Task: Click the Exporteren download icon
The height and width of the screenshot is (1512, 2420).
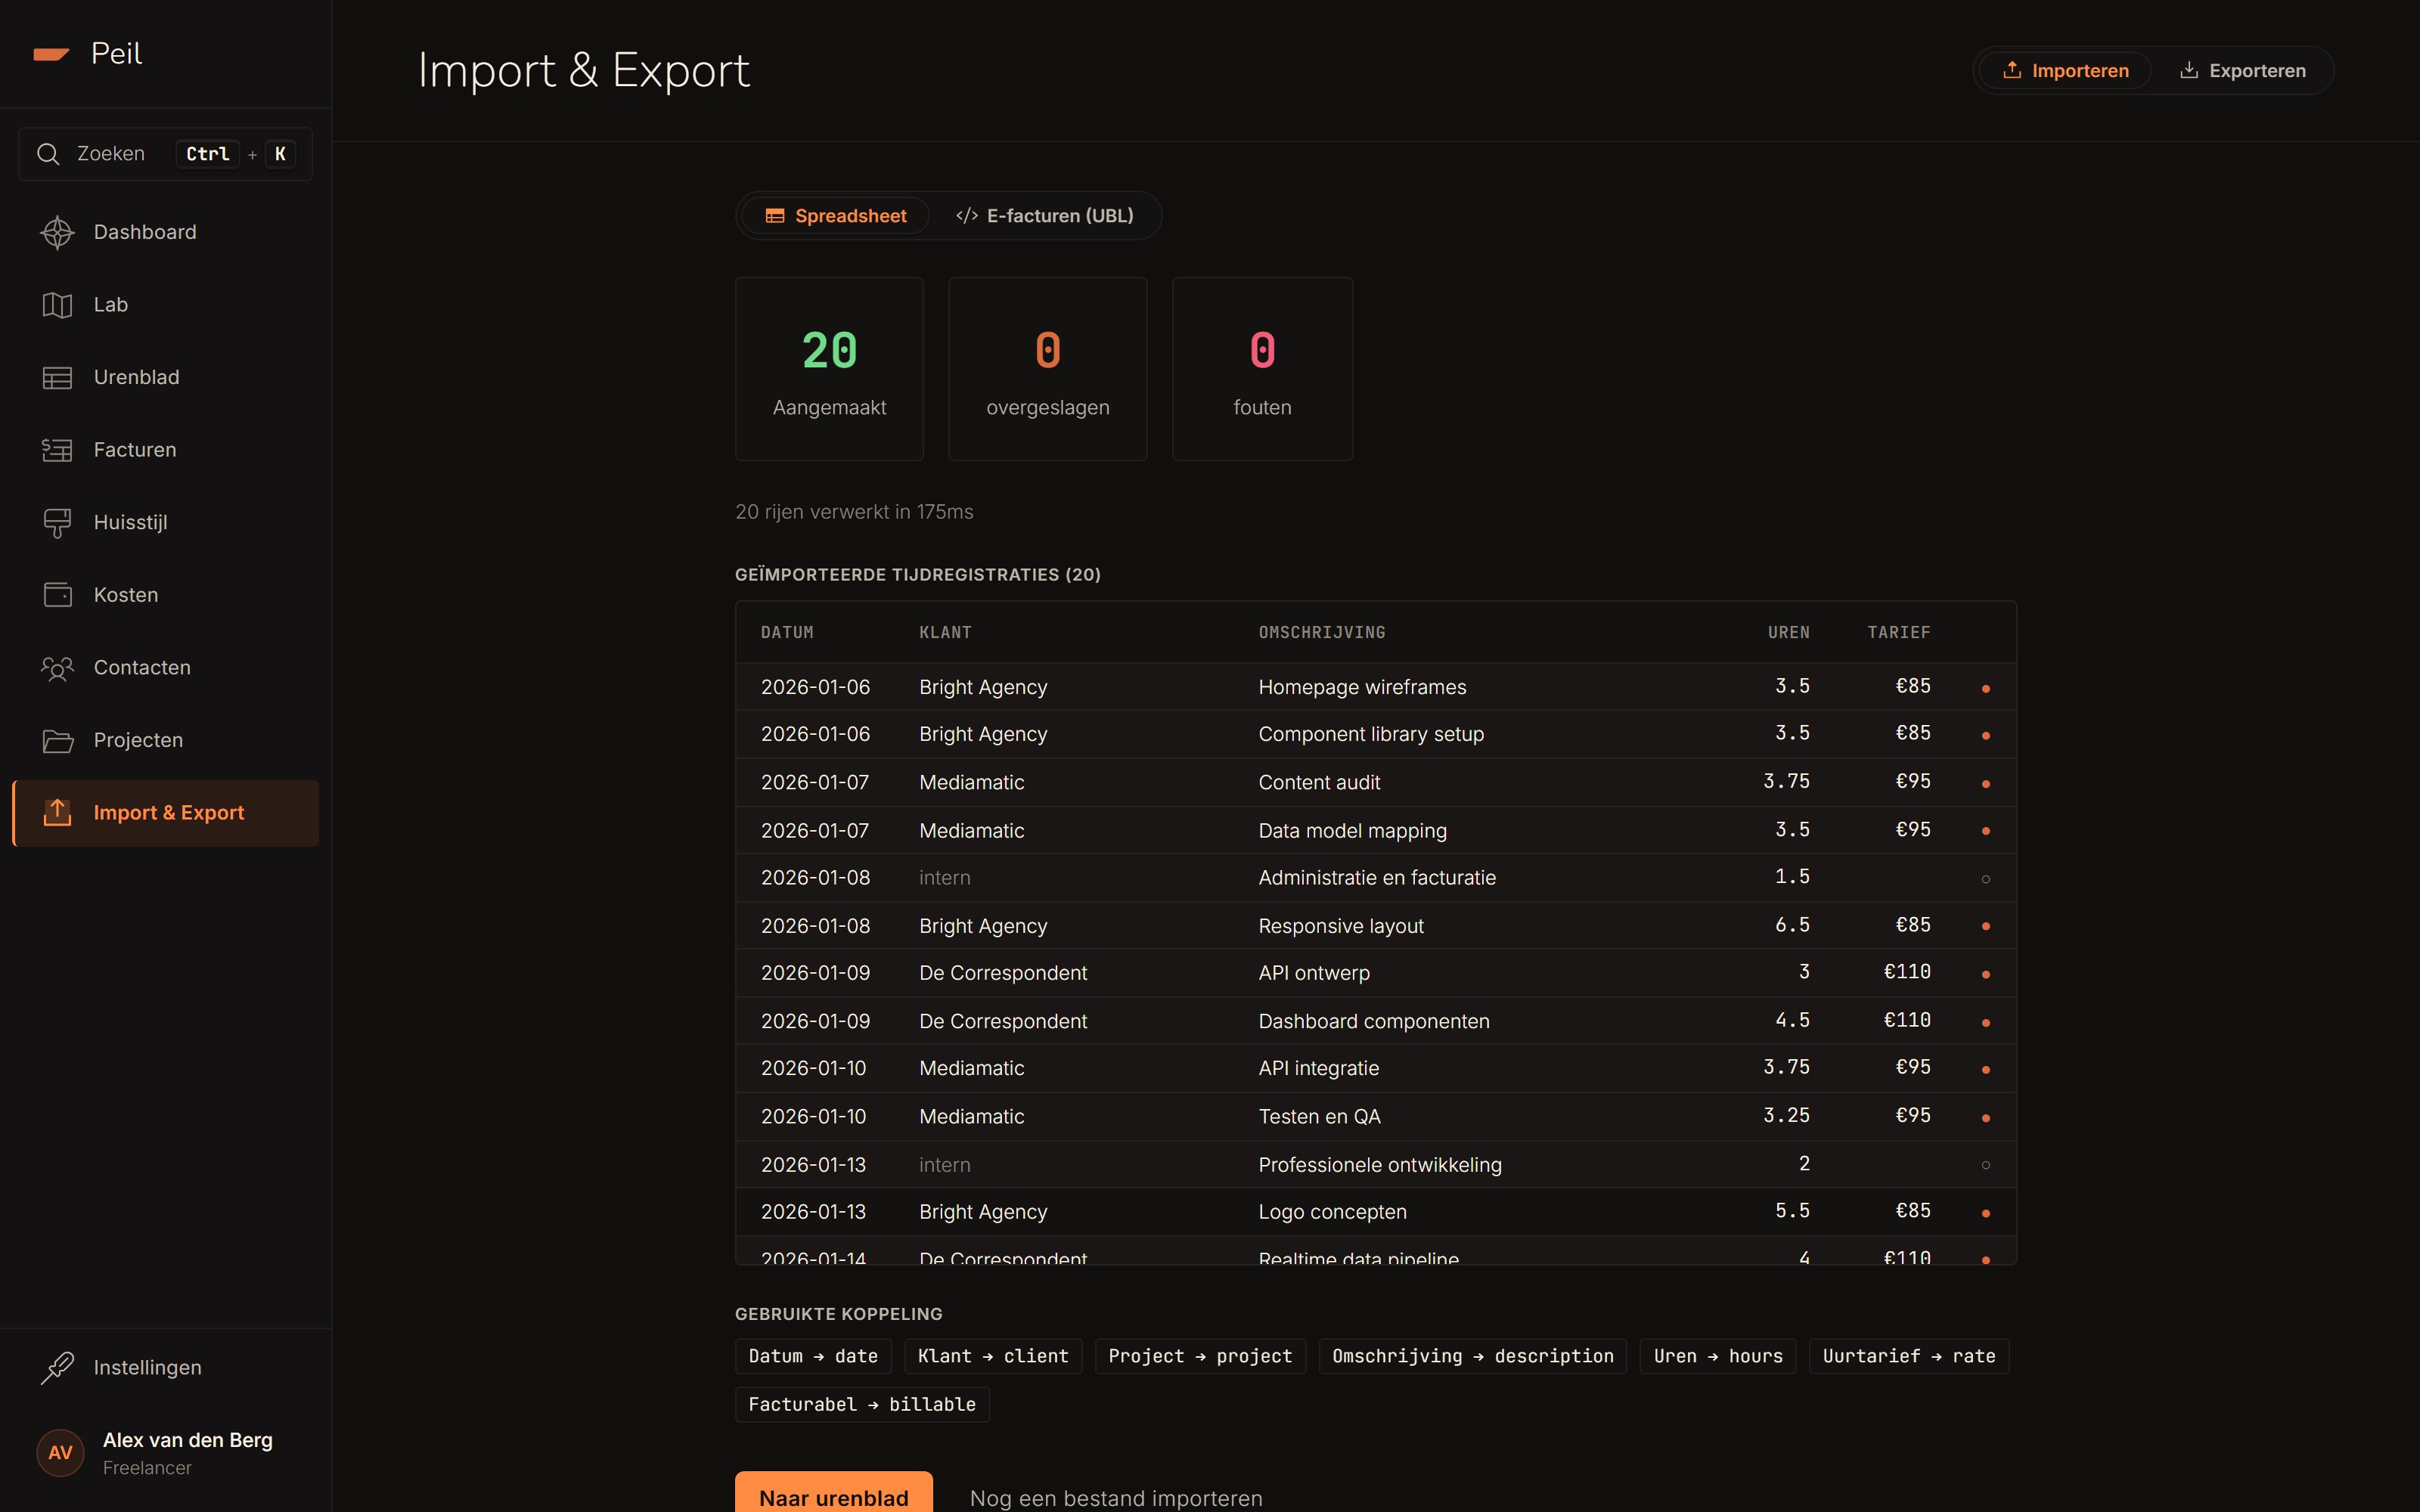Action: [x=2189, y=71]
